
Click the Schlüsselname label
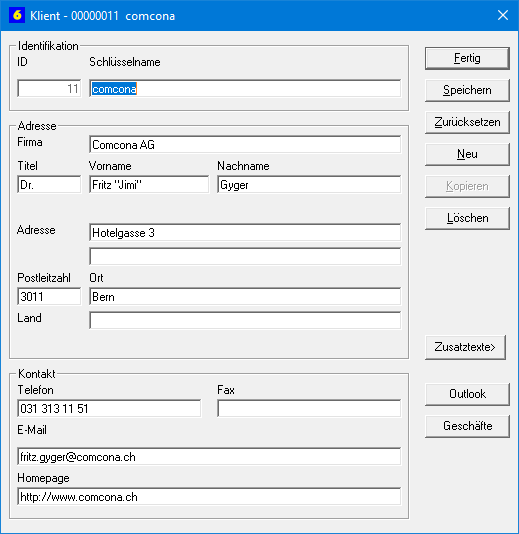coord(125,62)
